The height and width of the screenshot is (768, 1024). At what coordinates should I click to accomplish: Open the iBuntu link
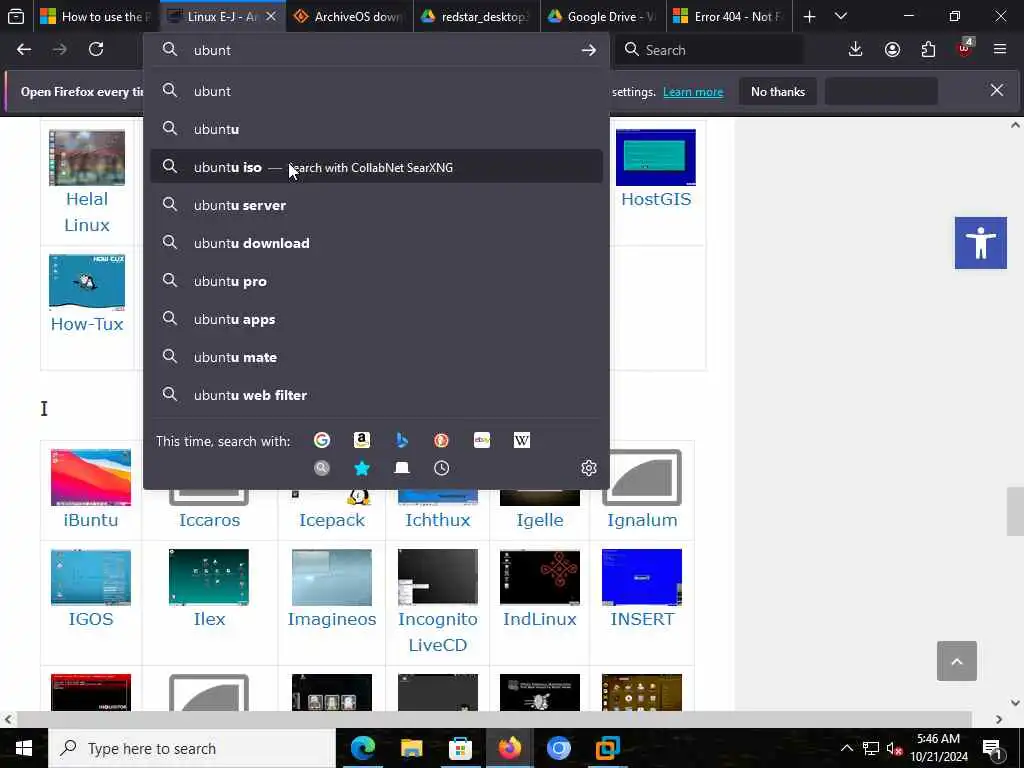coord(91,520)
